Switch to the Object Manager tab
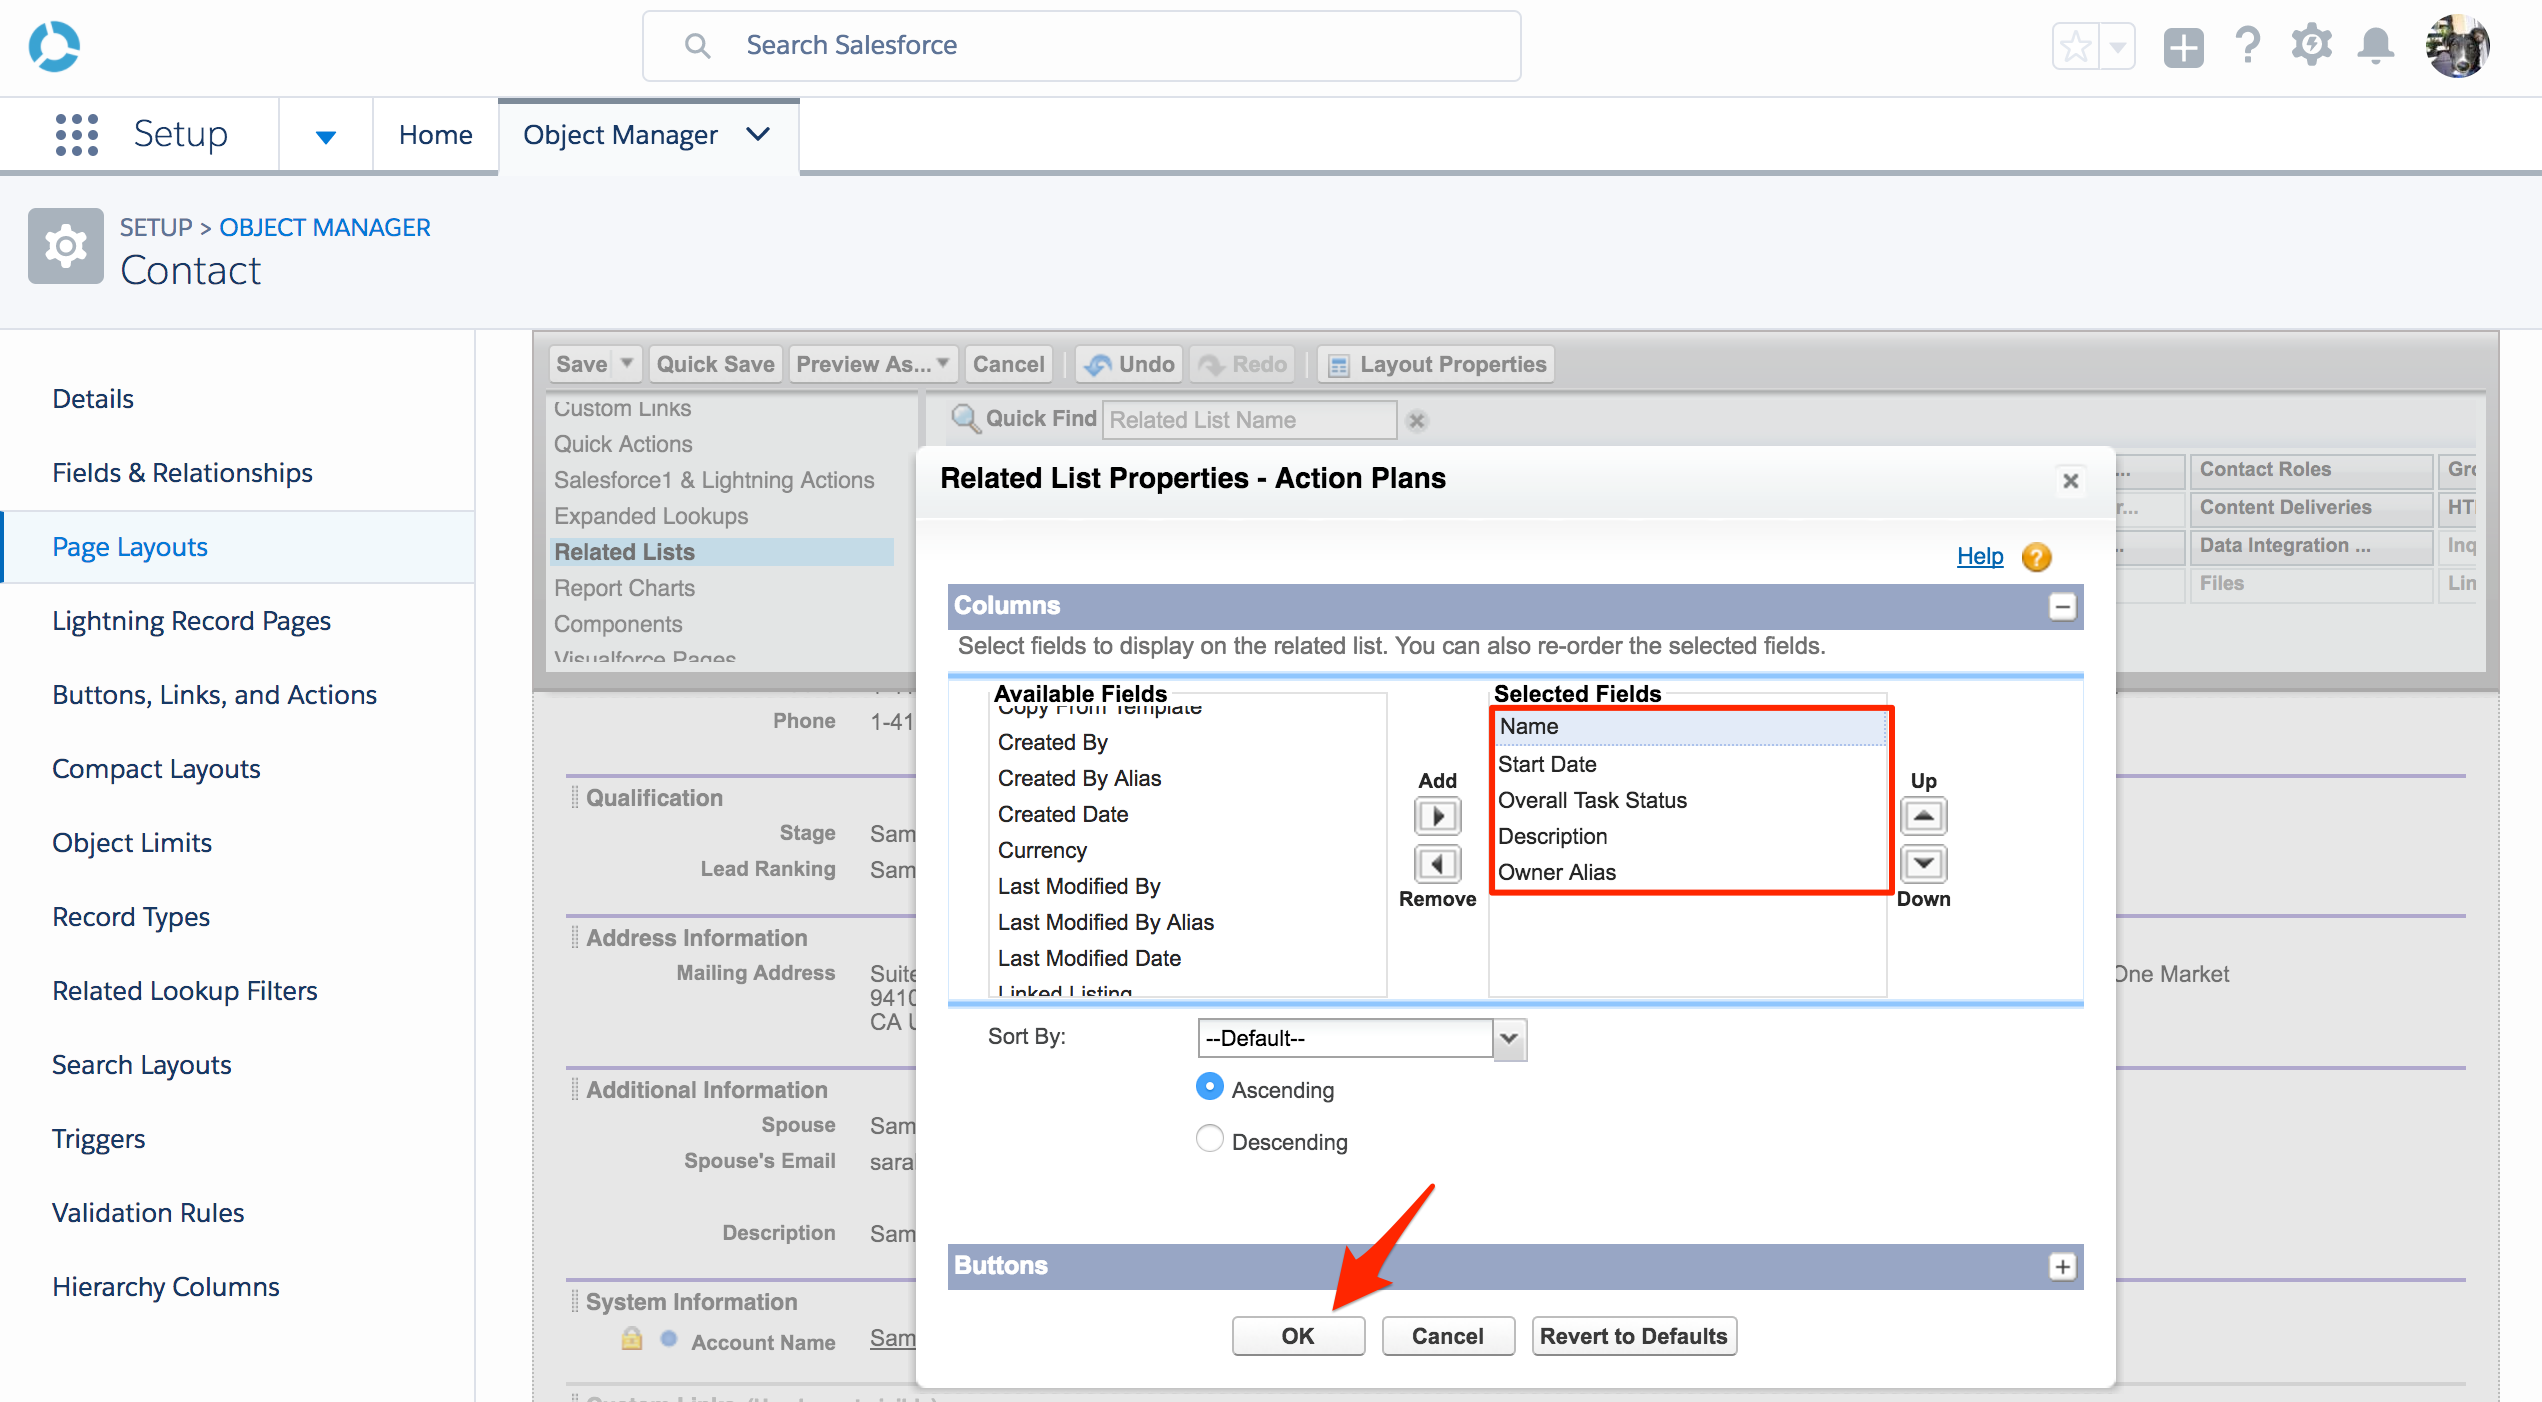This screenshot has height=1402, width=2542. [620, 135]
